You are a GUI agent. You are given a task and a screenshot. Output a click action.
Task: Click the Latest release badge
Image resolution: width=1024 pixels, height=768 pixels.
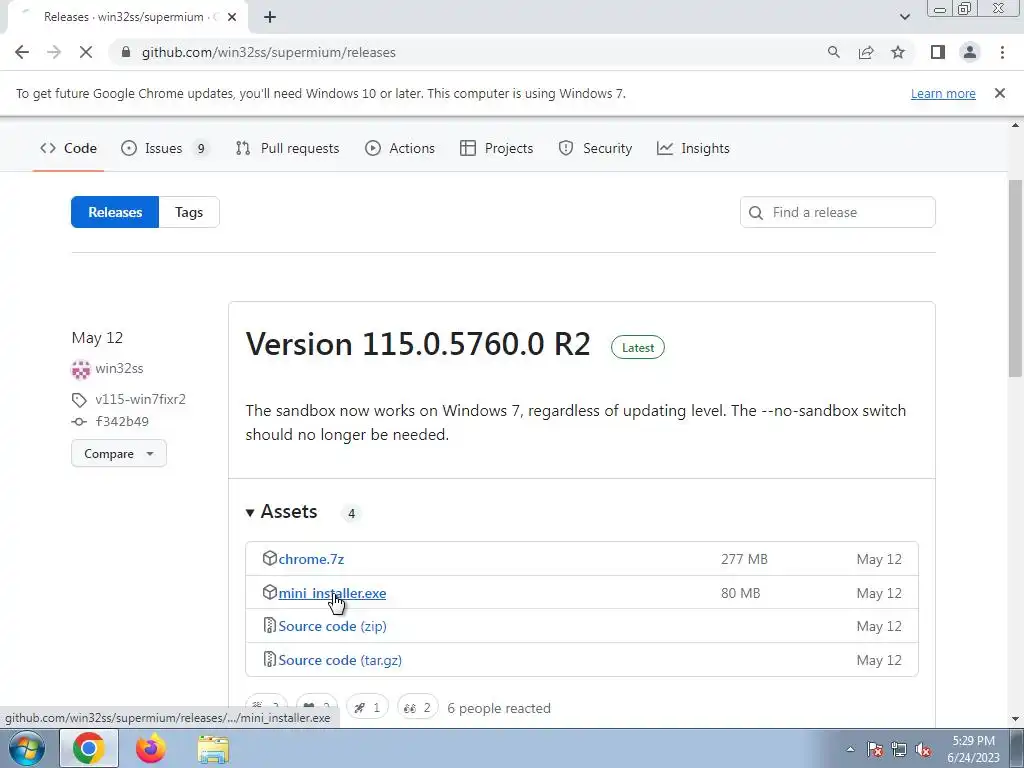(x=637, y=347)
